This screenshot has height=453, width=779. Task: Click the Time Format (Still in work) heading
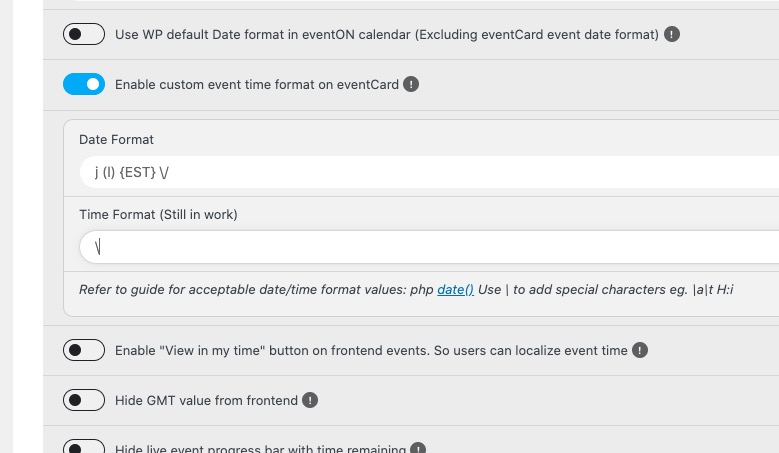point(158,215)
